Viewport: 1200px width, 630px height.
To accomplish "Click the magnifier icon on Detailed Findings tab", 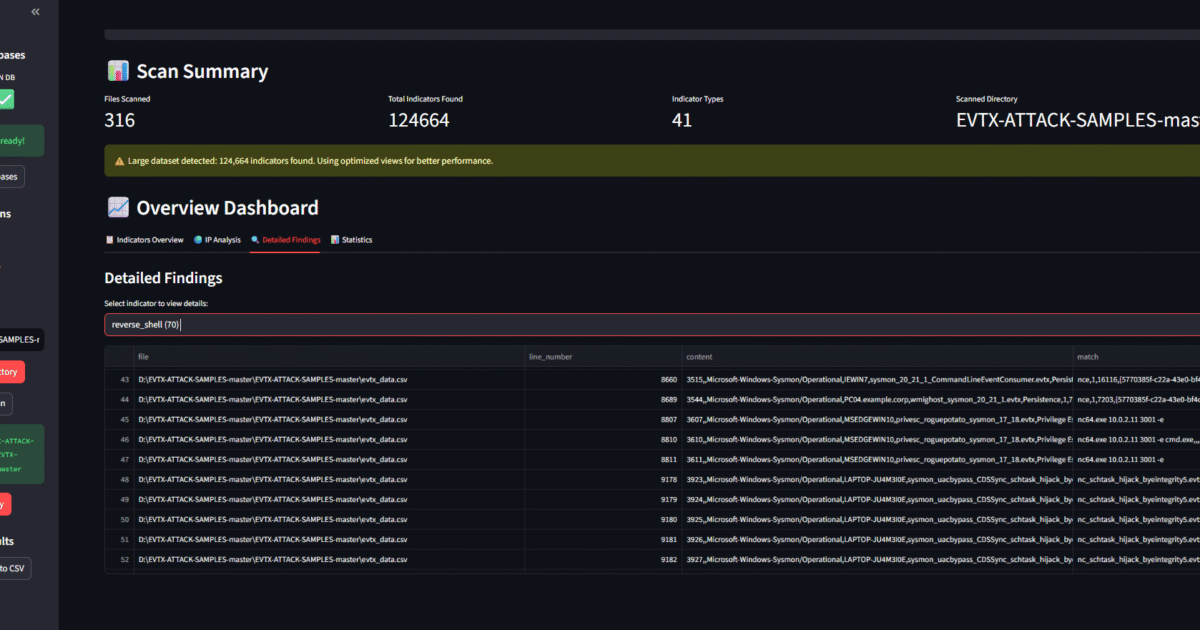I will point(255,240).
